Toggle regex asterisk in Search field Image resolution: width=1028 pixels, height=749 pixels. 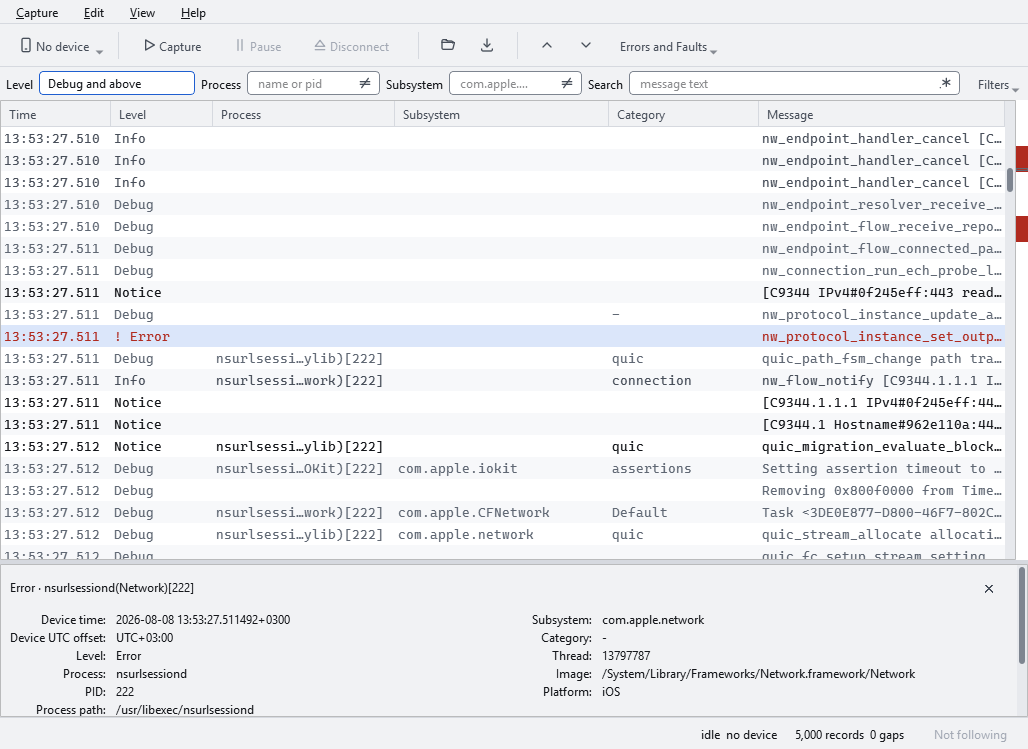point(945,83)
